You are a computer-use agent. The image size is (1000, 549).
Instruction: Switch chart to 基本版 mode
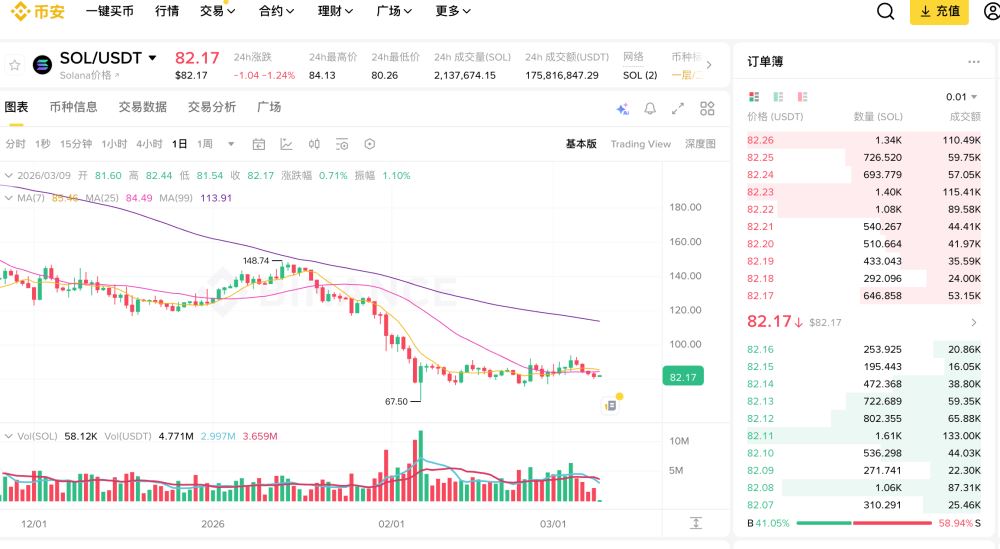pos(581,144)
